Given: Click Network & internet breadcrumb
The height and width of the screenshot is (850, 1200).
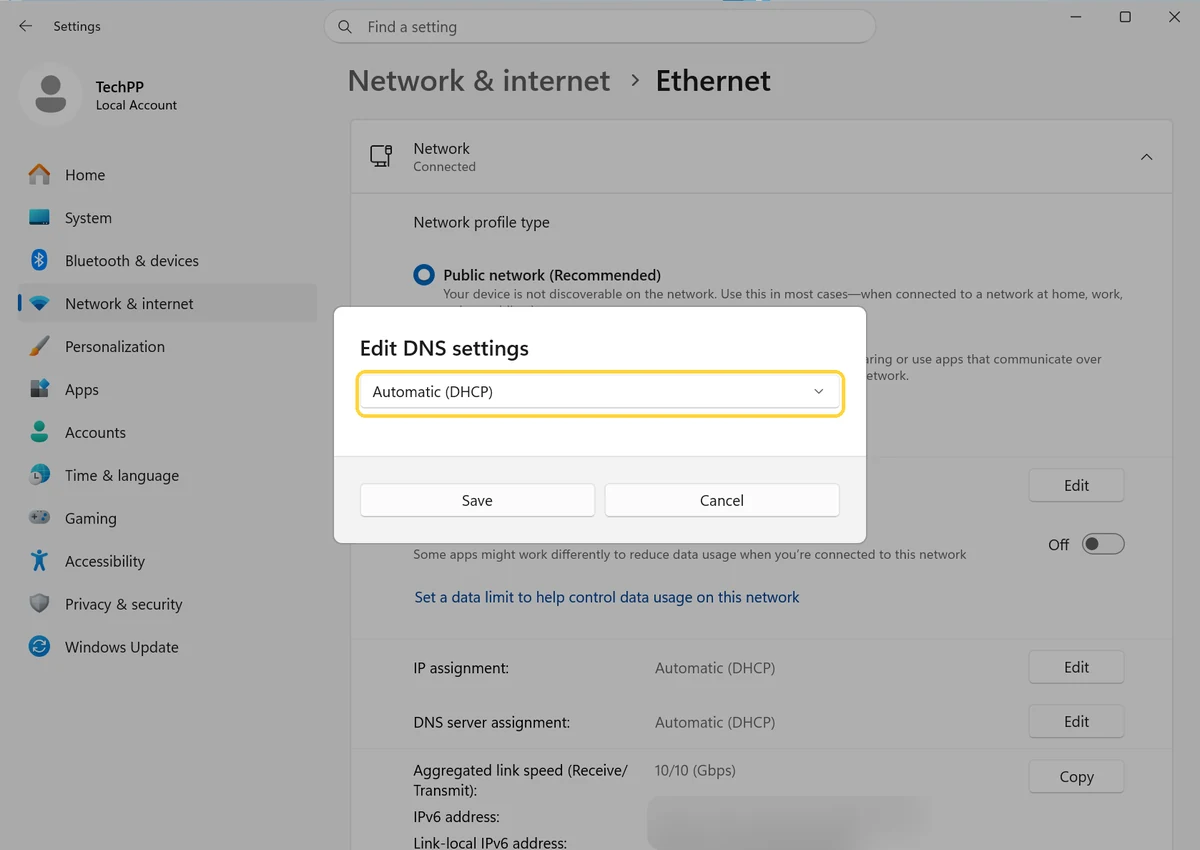Looking at the screenshot, I should pyautogui.click(x=479, y=81).
